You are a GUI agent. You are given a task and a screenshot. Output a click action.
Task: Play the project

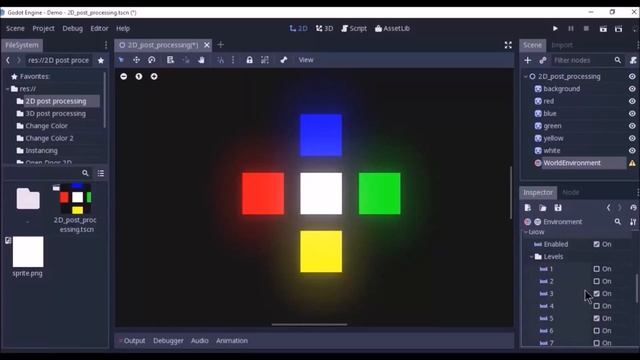[x=555, y=29]
